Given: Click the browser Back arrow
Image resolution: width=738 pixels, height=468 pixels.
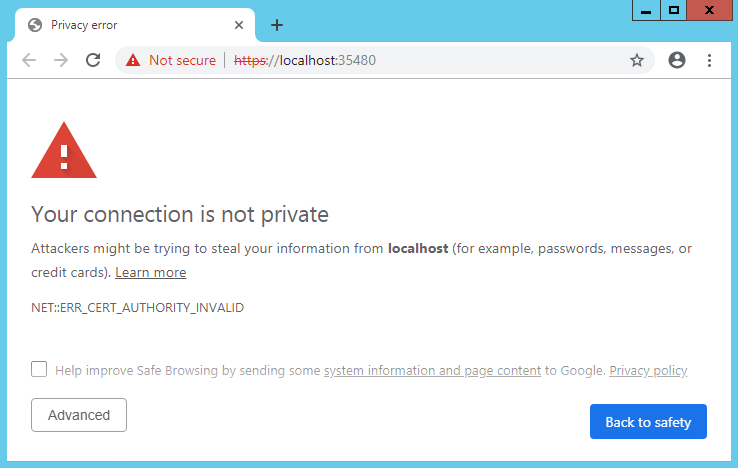Looking at the screenshot, I should pyautogui.click(x=29, y=60).
